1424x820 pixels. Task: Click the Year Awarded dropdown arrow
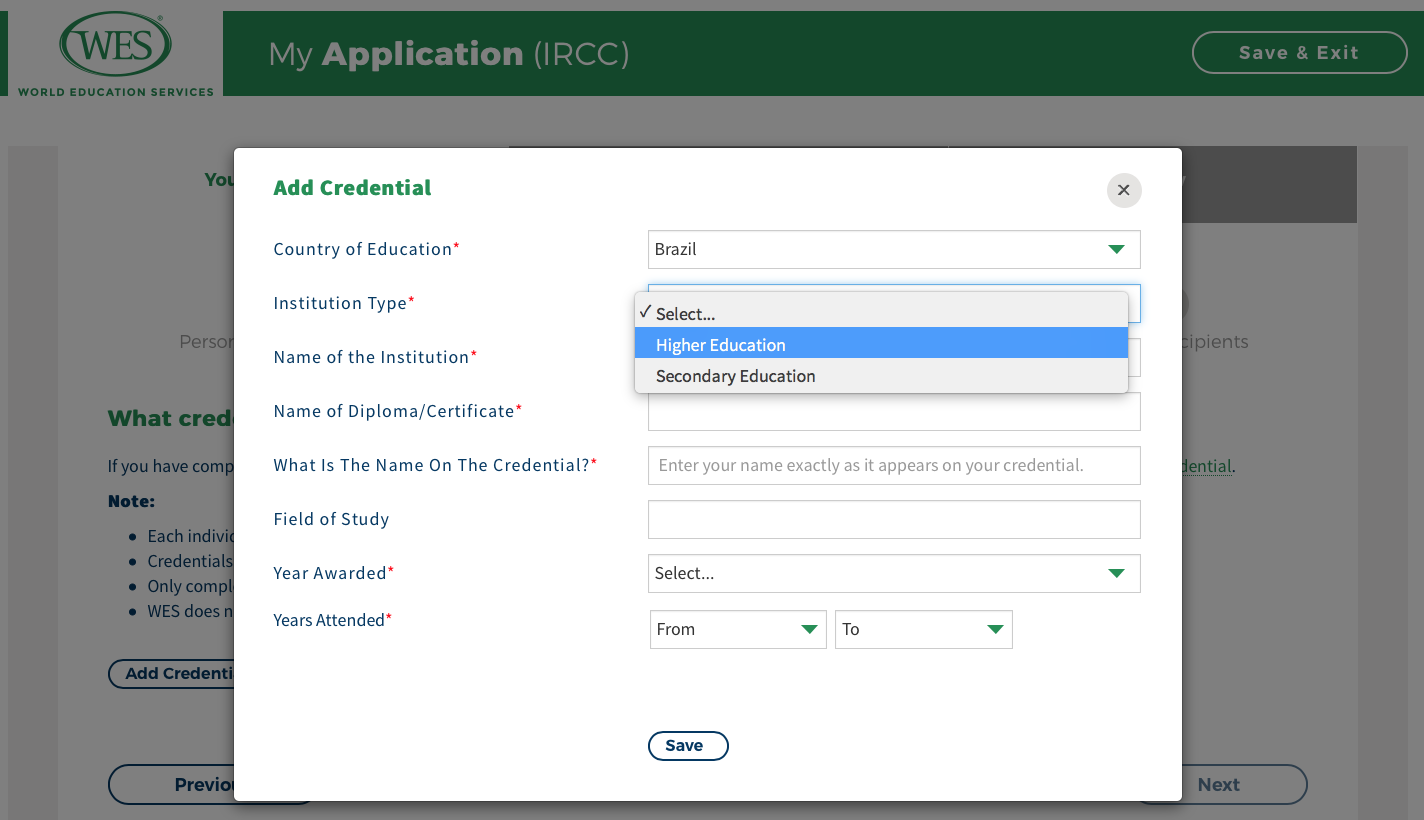coord(1116,574)
